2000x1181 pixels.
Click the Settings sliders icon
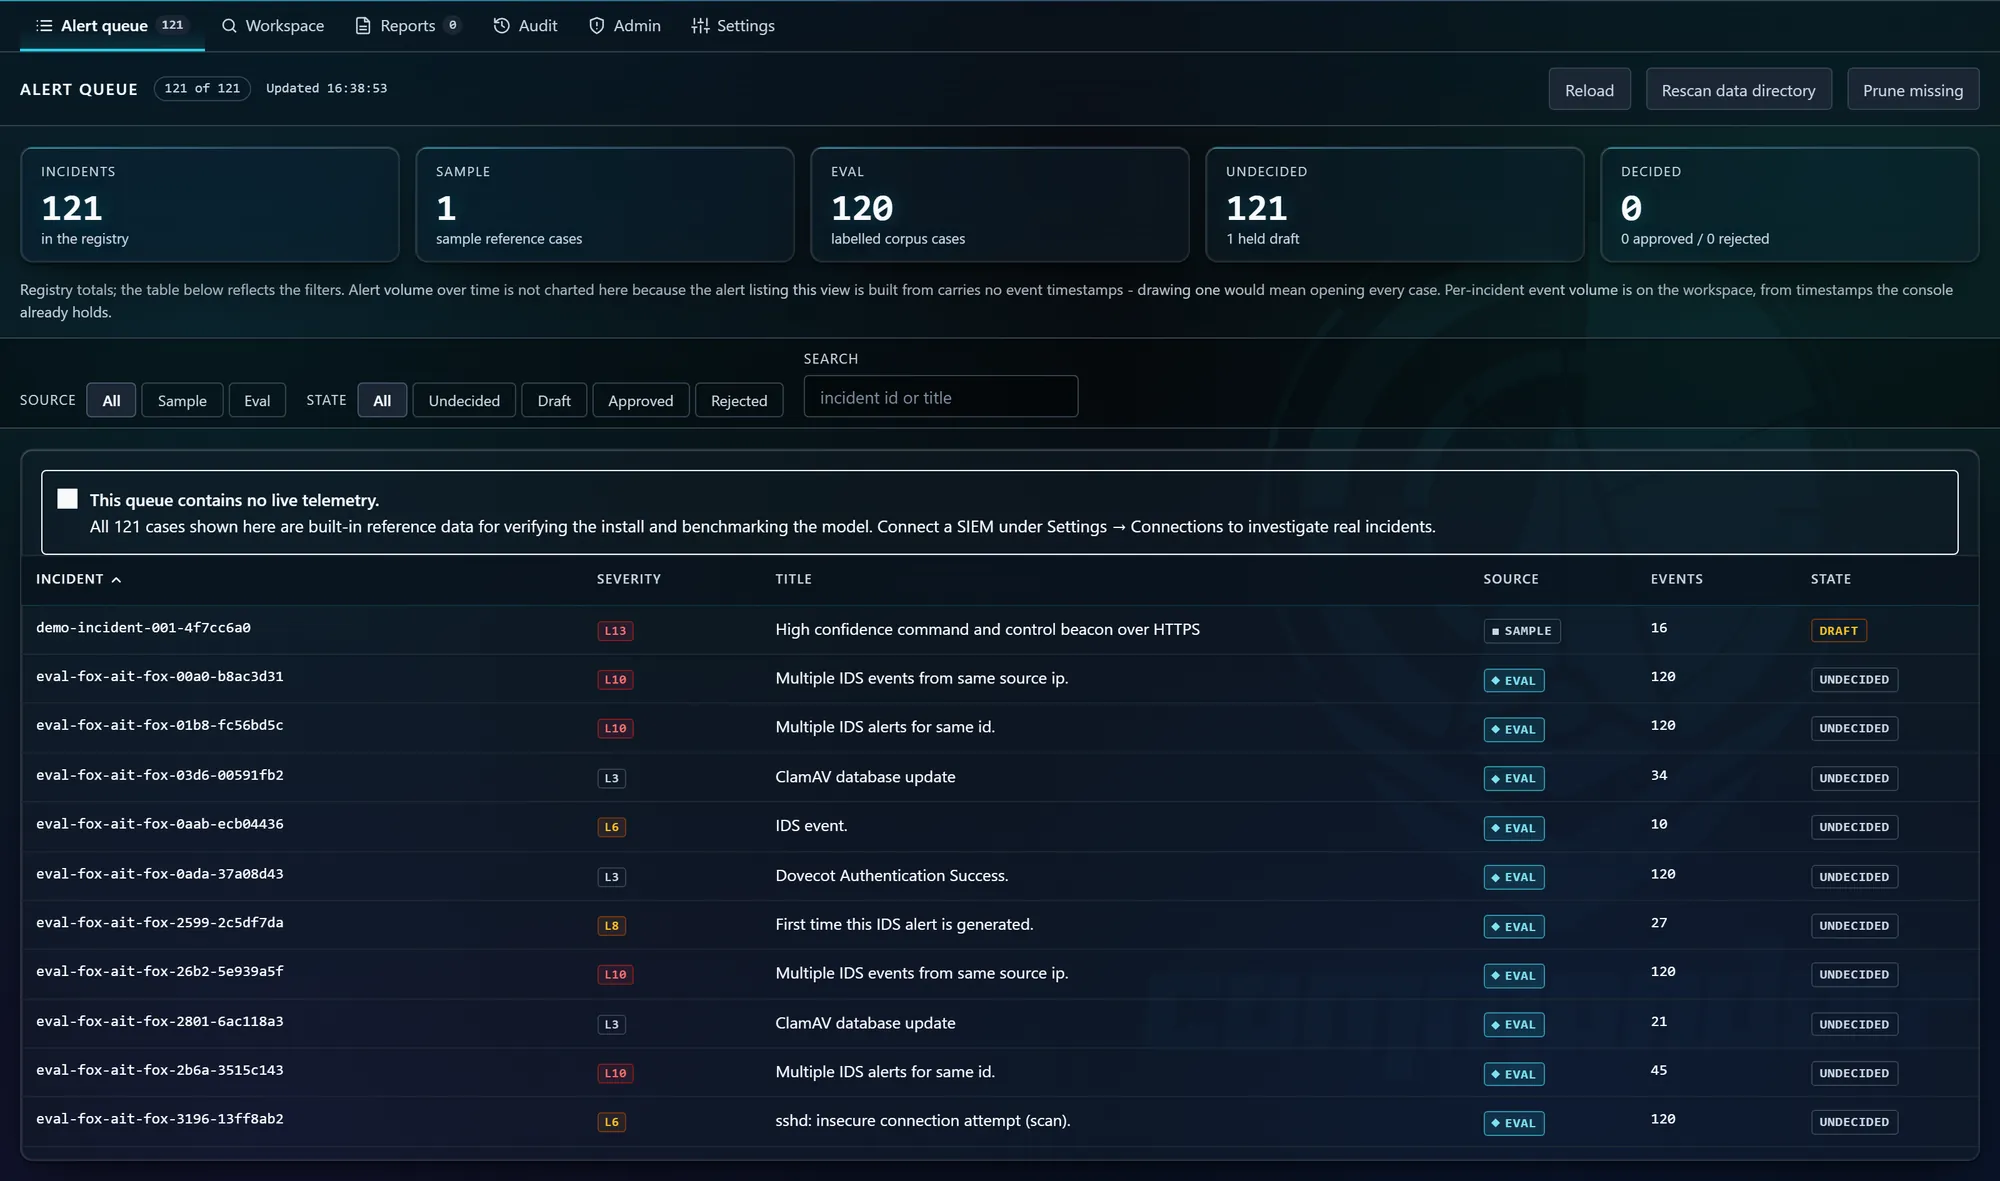click(700, 26)
